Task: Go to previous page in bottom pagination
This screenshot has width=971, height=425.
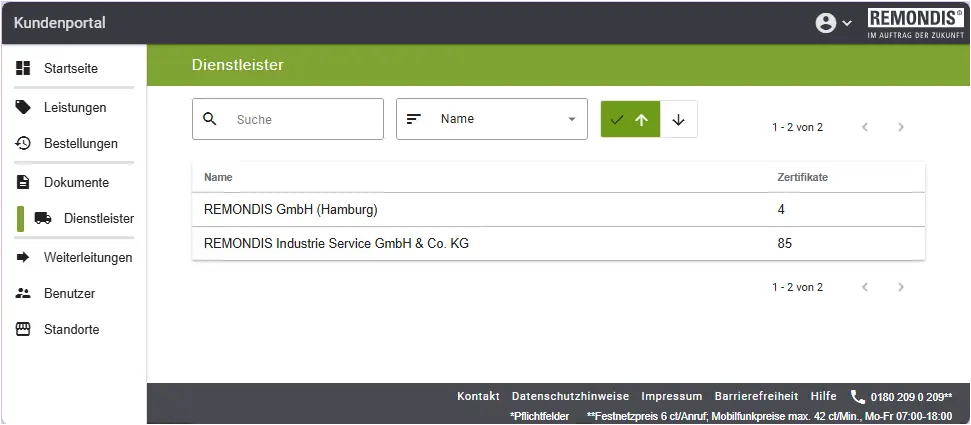Action: [x=864, y=287]
